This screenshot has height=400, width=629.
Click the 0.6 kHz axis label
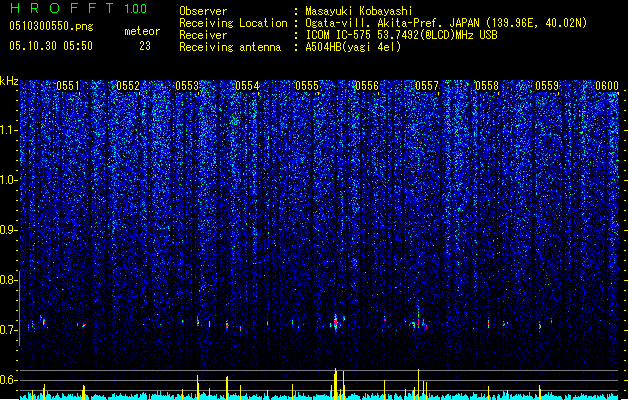point(9,380)
